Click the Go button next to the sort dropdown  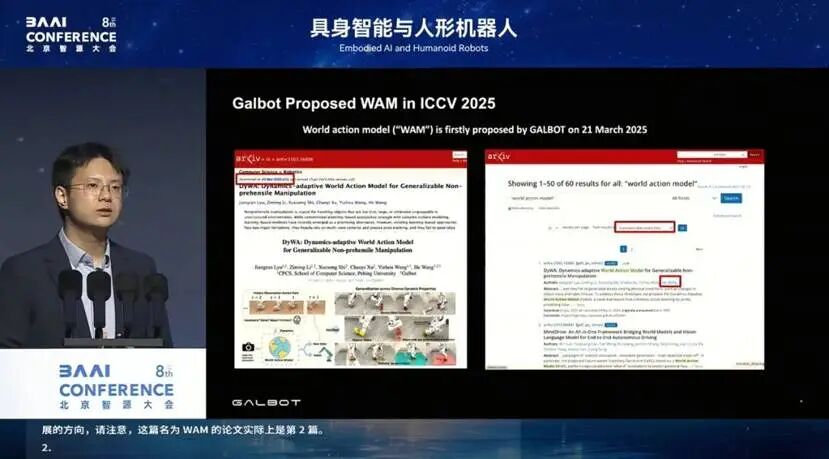pos(682,227)
